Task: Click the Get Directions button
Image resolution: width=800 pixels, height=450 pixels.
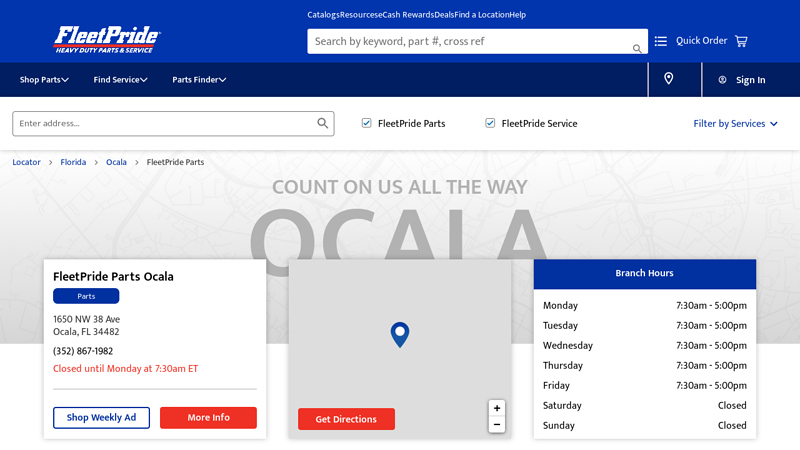Action: 346,419
